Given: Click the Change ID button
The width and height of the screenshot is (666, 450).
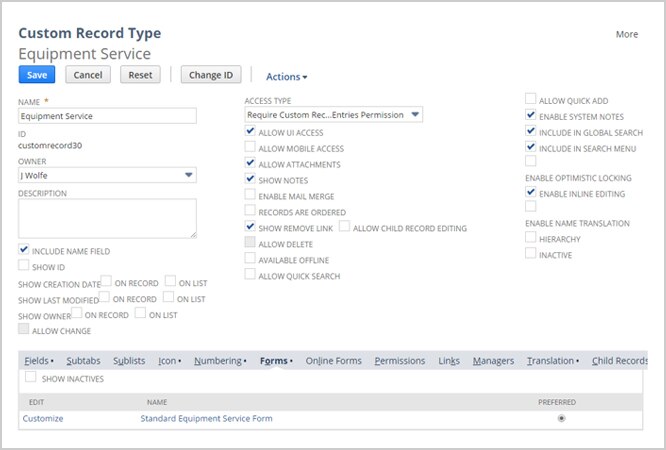Looking at the screenshot, I should tap(211, 75).
